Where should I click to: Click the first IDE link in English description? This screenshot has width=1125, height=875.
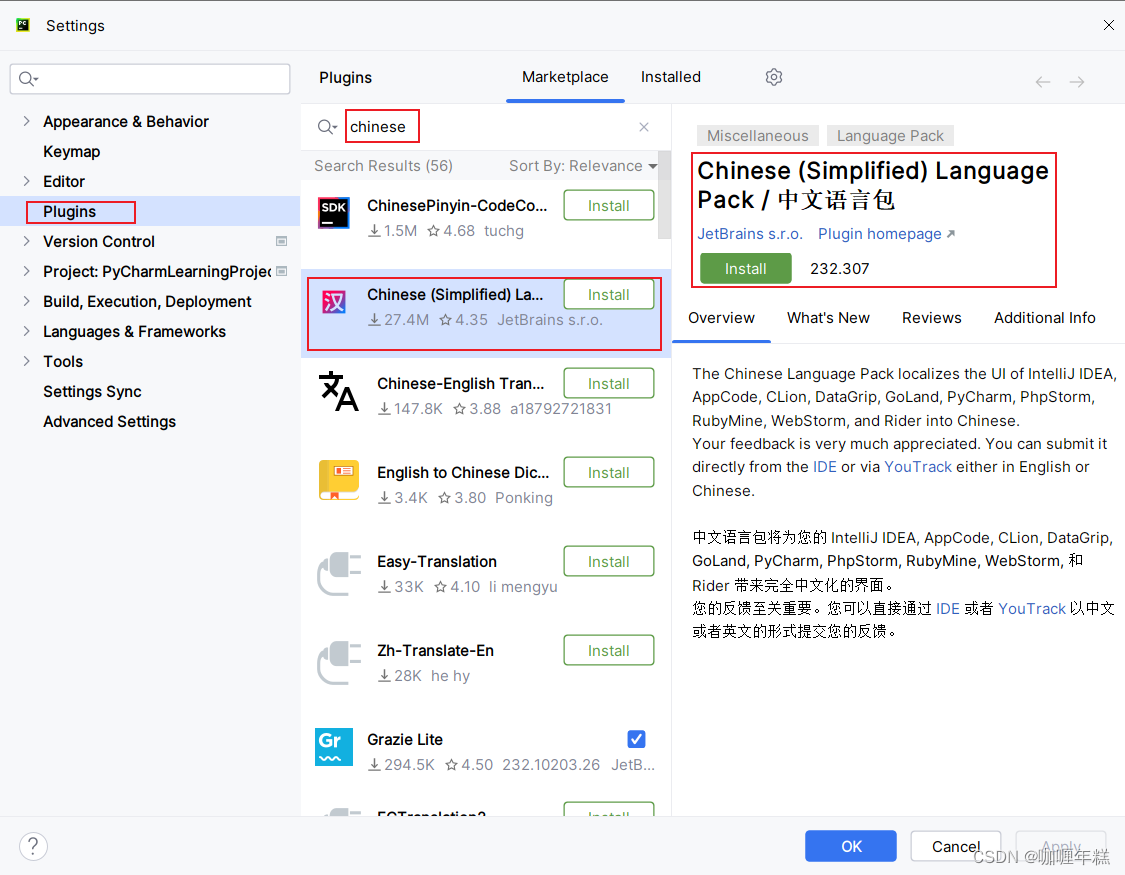tap(824, 467)
